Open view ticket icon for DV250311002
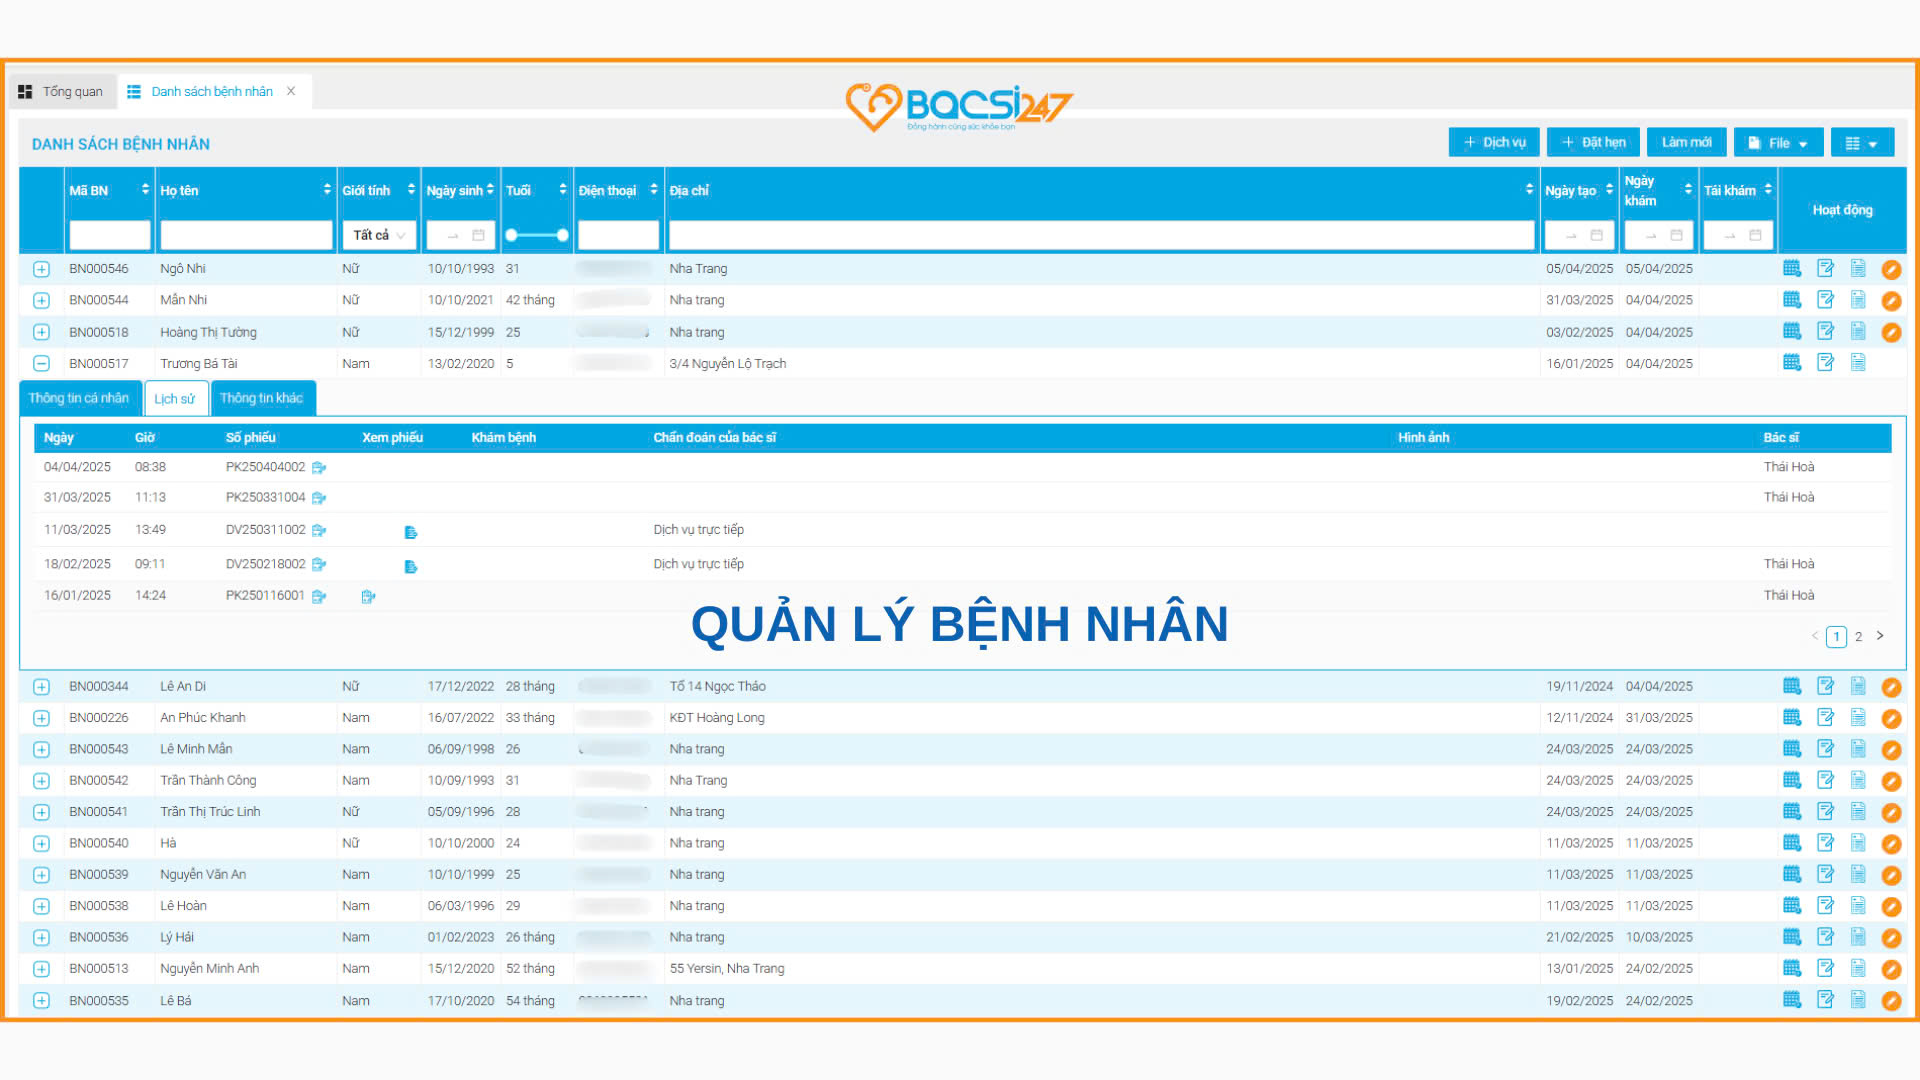The image size is (1920, 1080). pos(410,532)
